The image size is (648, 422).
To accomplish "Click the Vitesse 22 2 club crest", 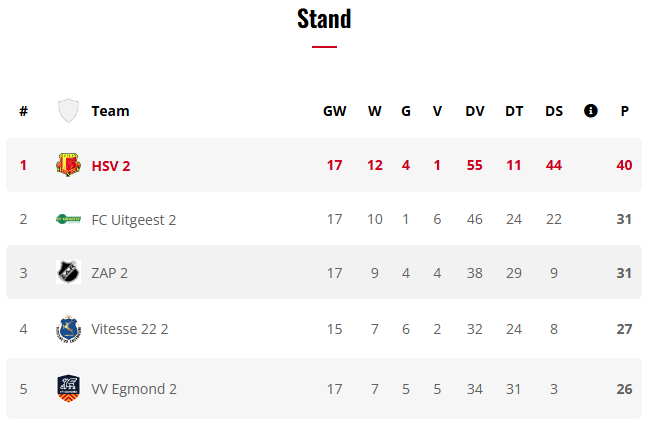I will point(68,328).
